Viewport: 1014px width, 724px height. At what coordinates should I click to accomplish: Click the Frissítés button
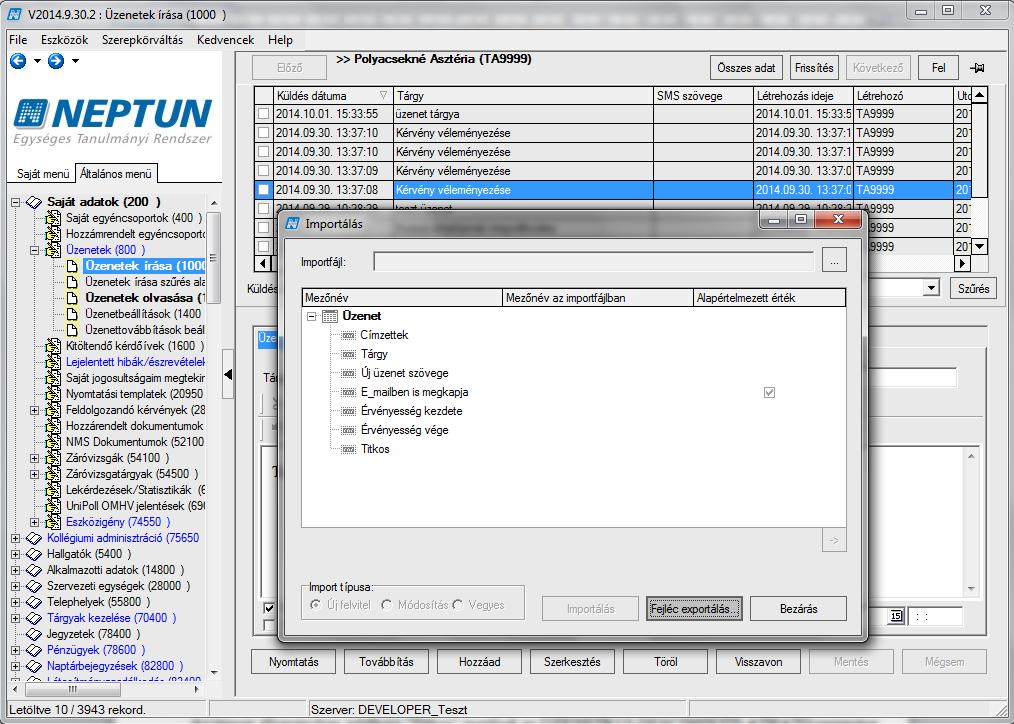814,68
